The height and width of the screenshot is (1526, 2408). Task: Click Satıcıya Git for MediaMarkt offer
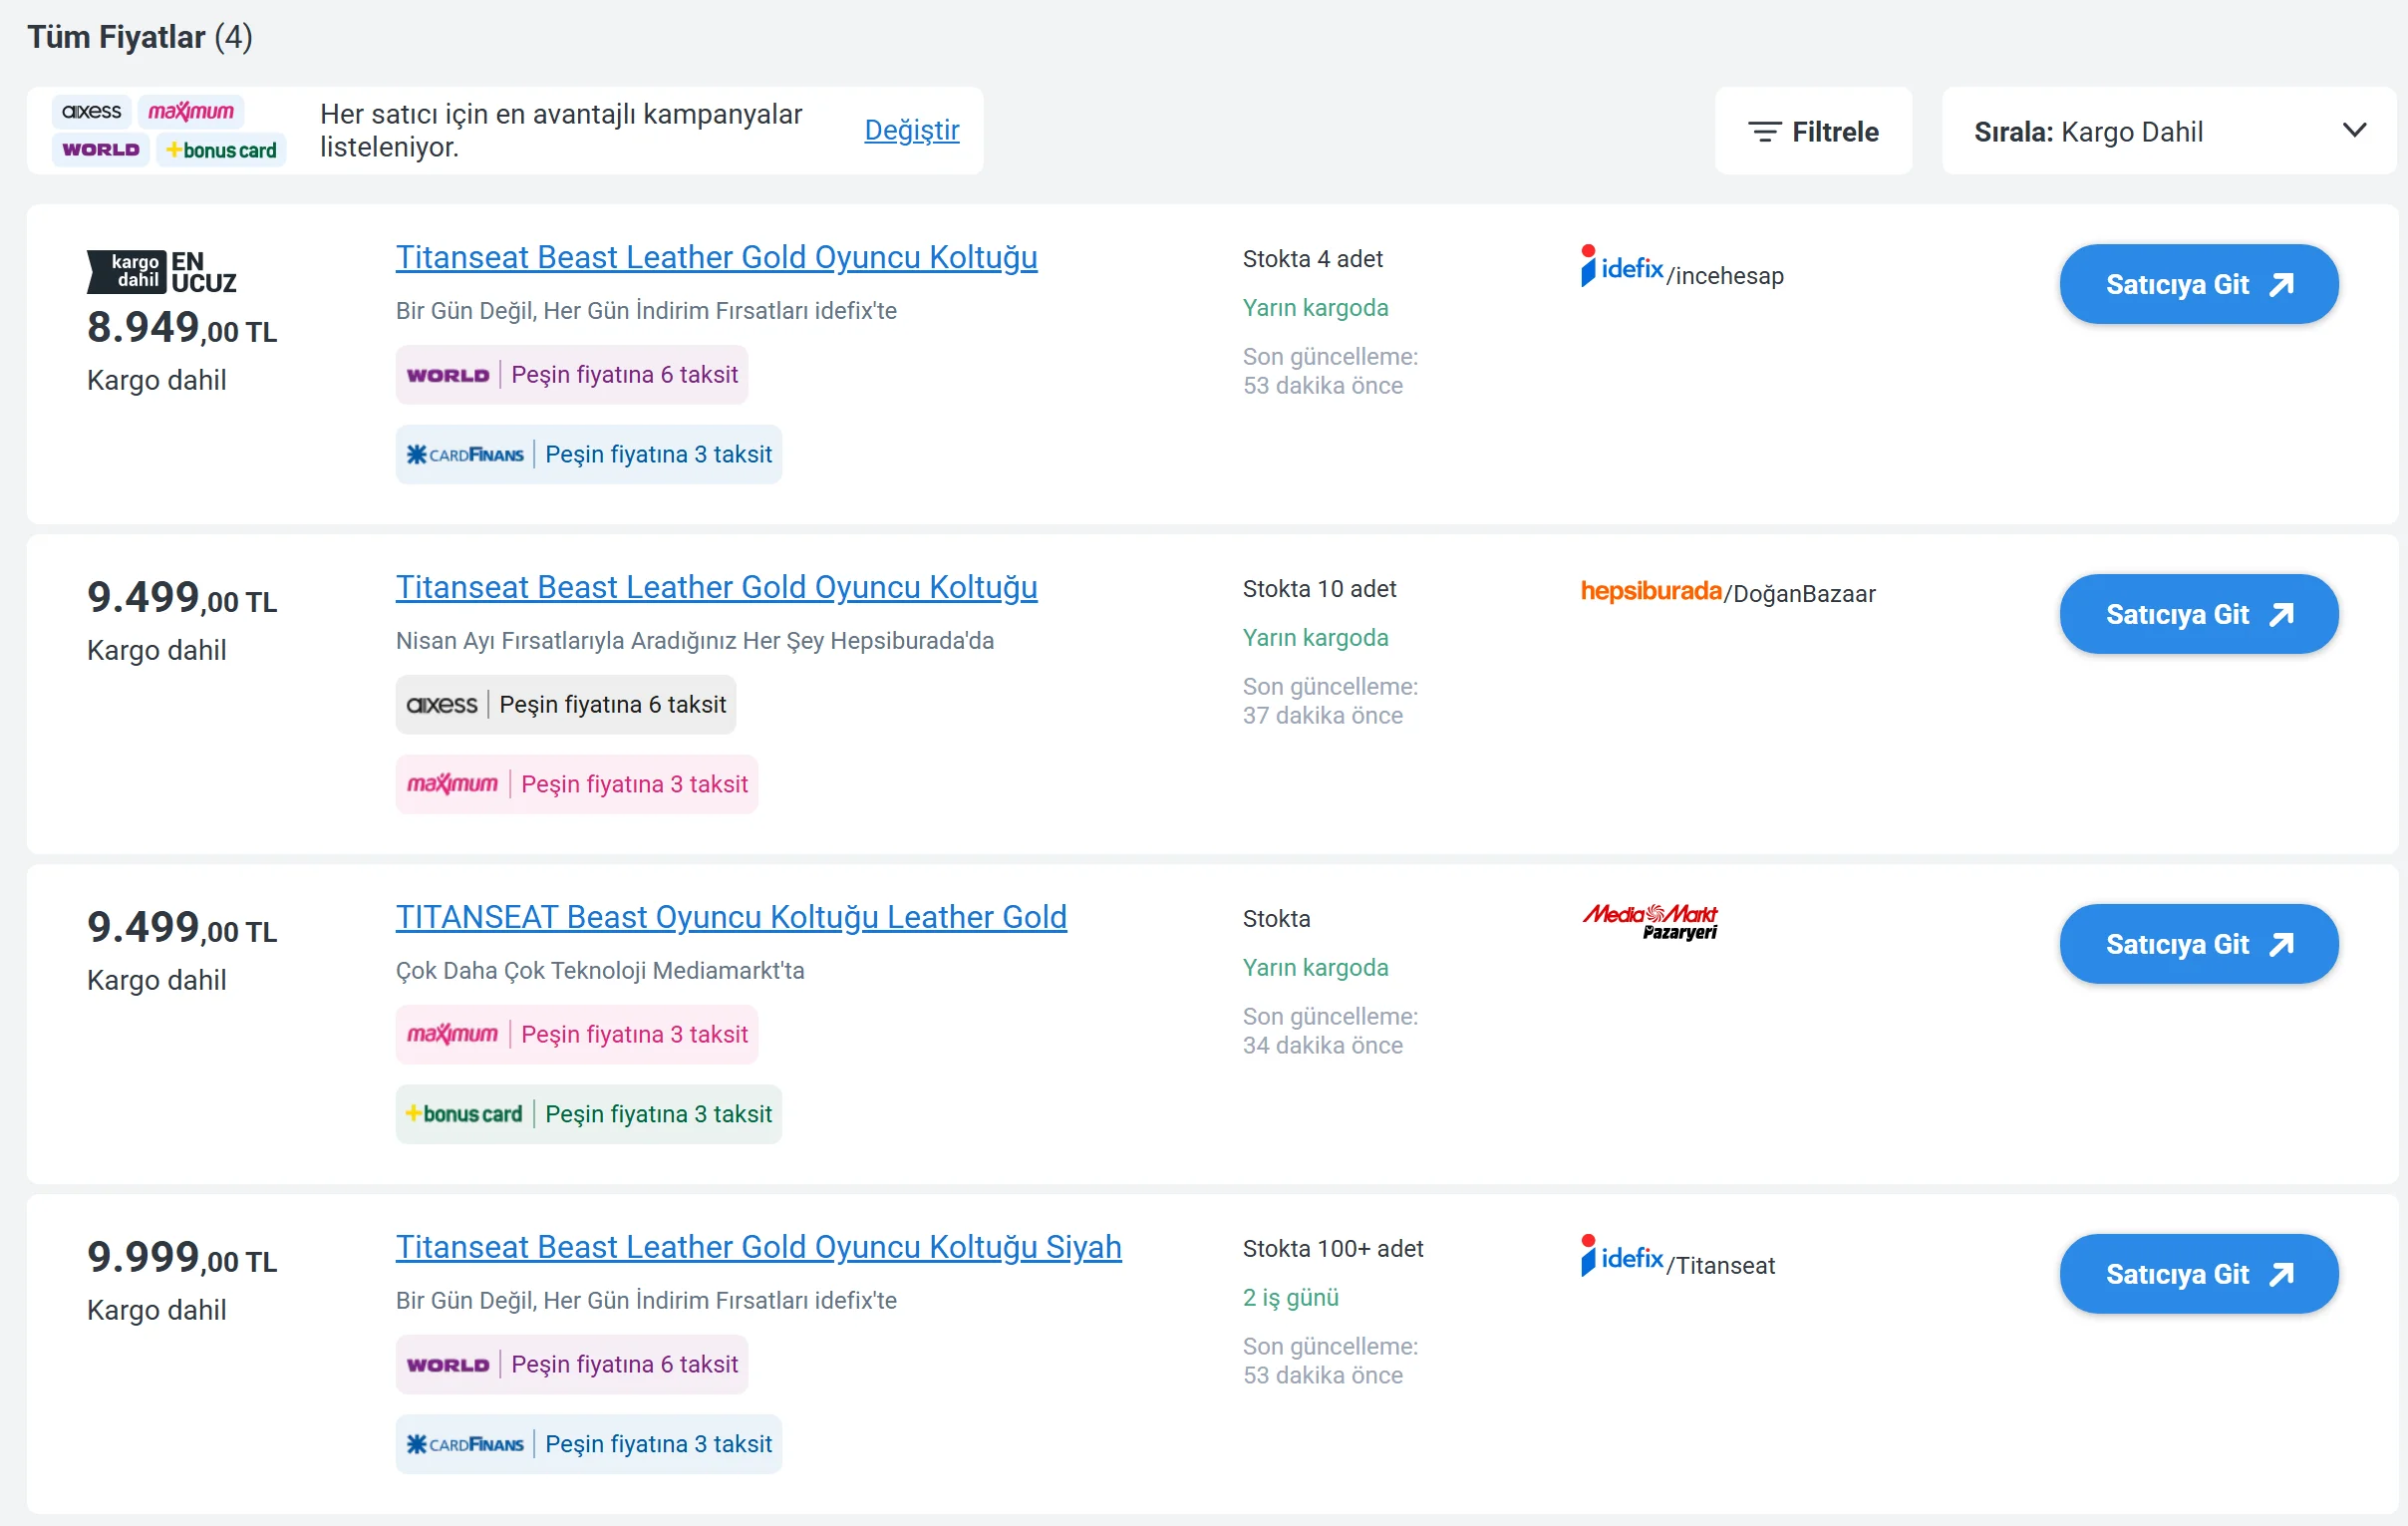pyautogui.click(x=2197, y=944)
